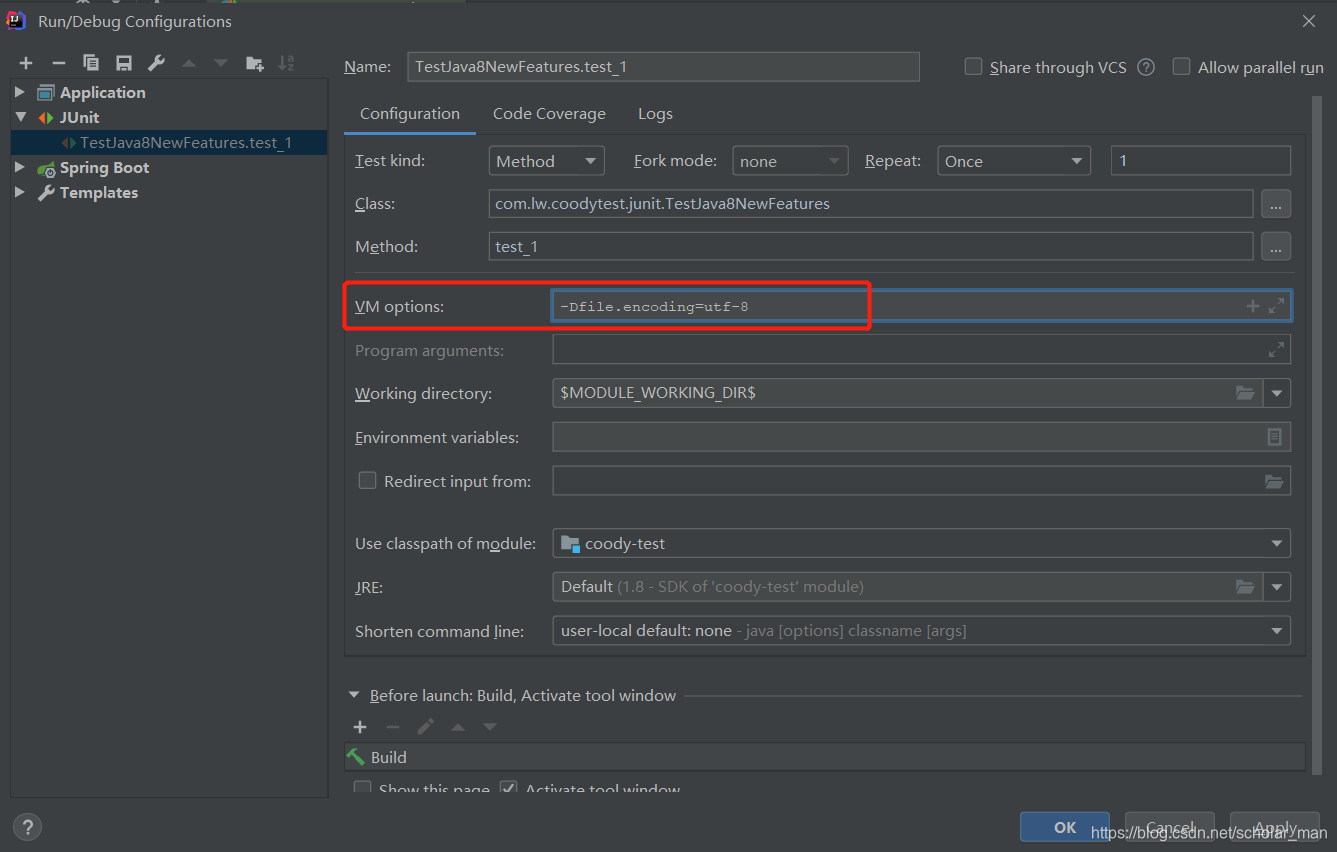Insert macro plus icon in VM options

click(1252, 306)
